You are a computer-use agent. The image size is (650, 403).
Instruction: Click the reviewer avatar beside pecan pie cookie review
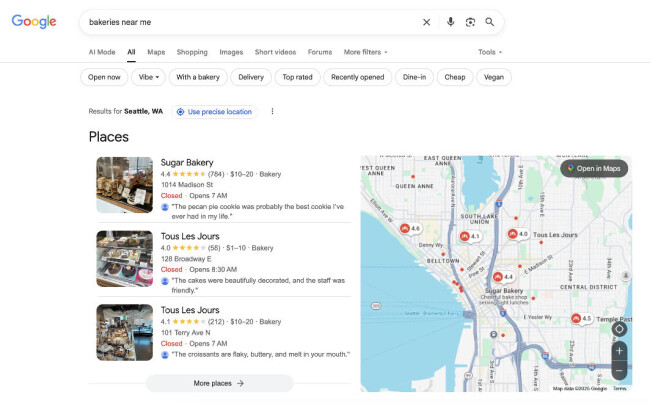tap(165, 207)
